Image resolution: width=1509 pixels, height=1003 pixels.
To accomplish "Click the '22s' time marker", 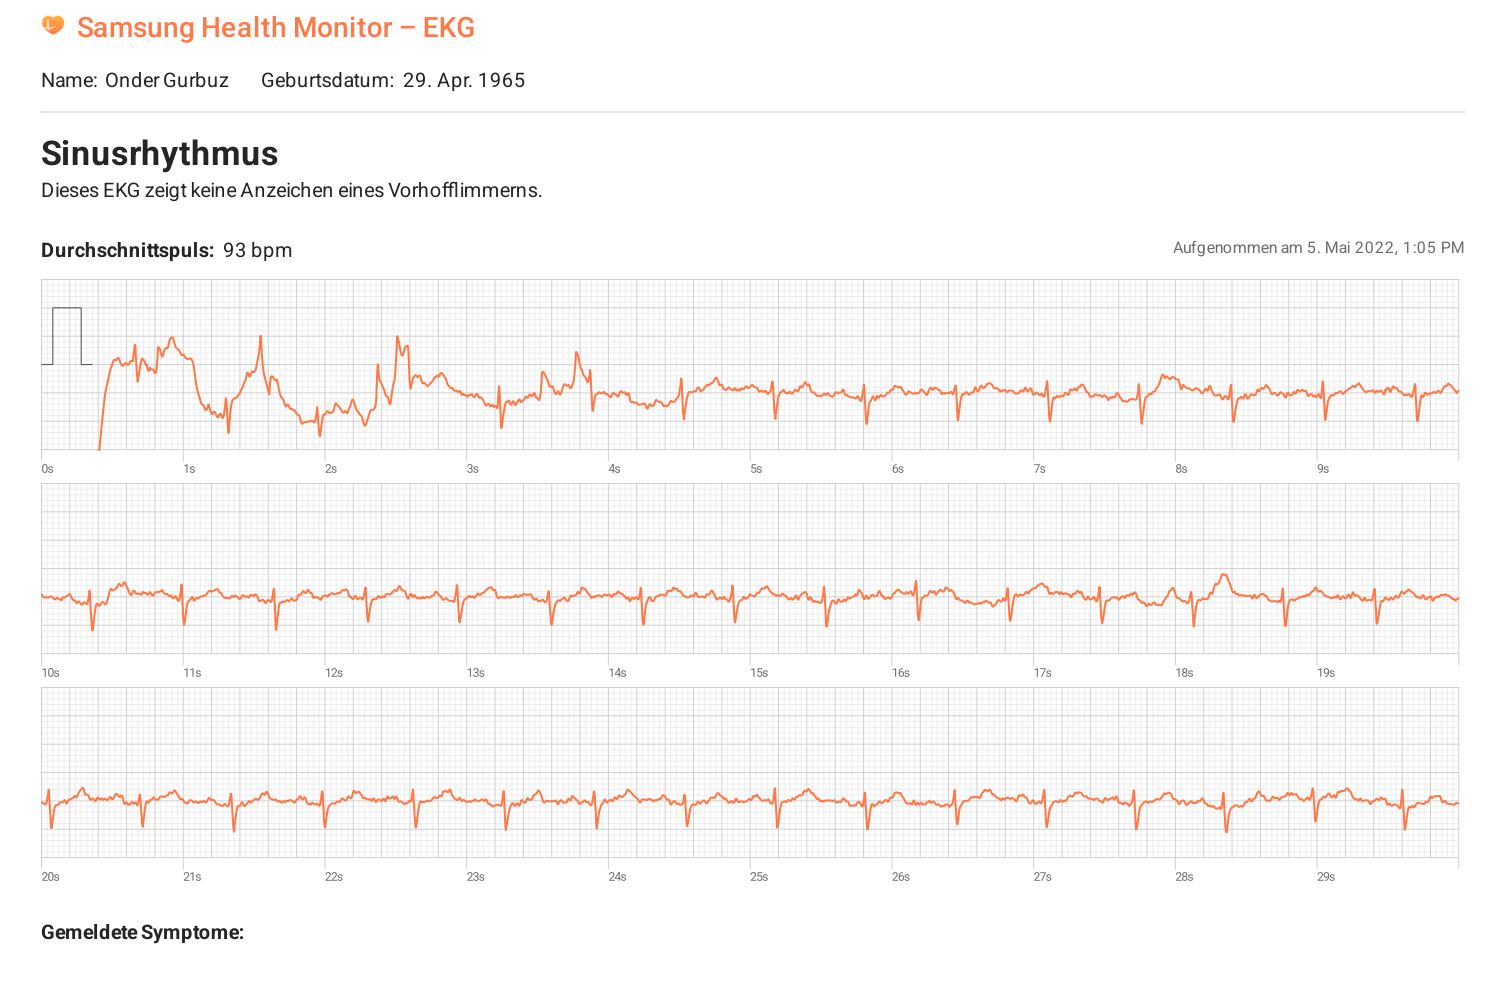I will pos(334,876).
